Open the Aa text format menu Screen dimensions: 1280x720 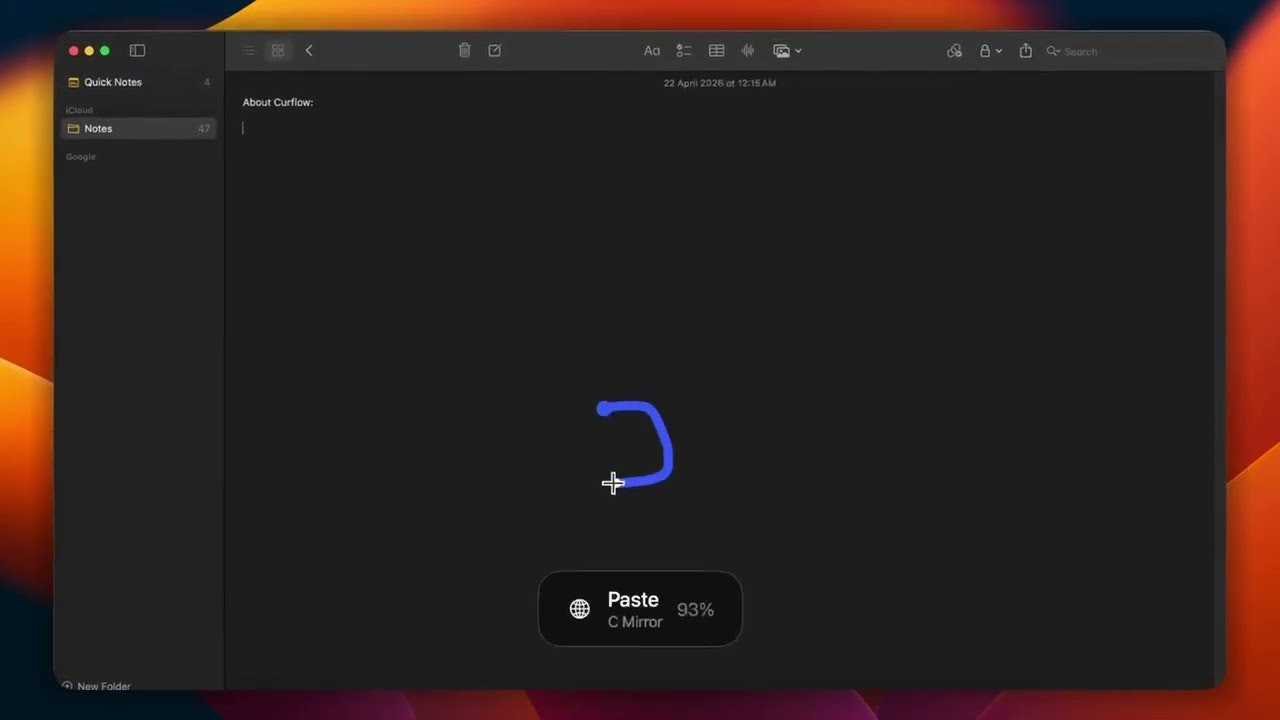pos(652,51)
